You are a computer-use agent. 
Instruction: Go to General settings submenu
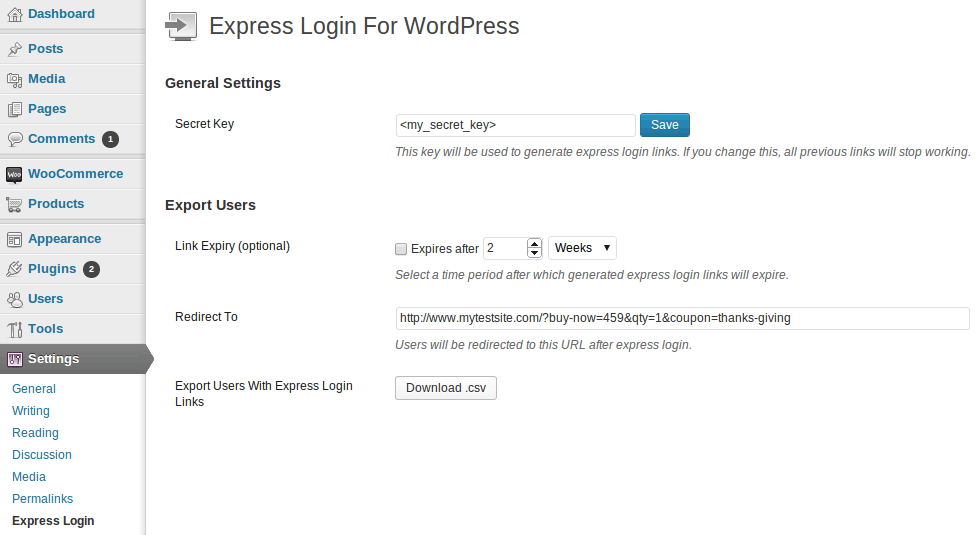34,389
